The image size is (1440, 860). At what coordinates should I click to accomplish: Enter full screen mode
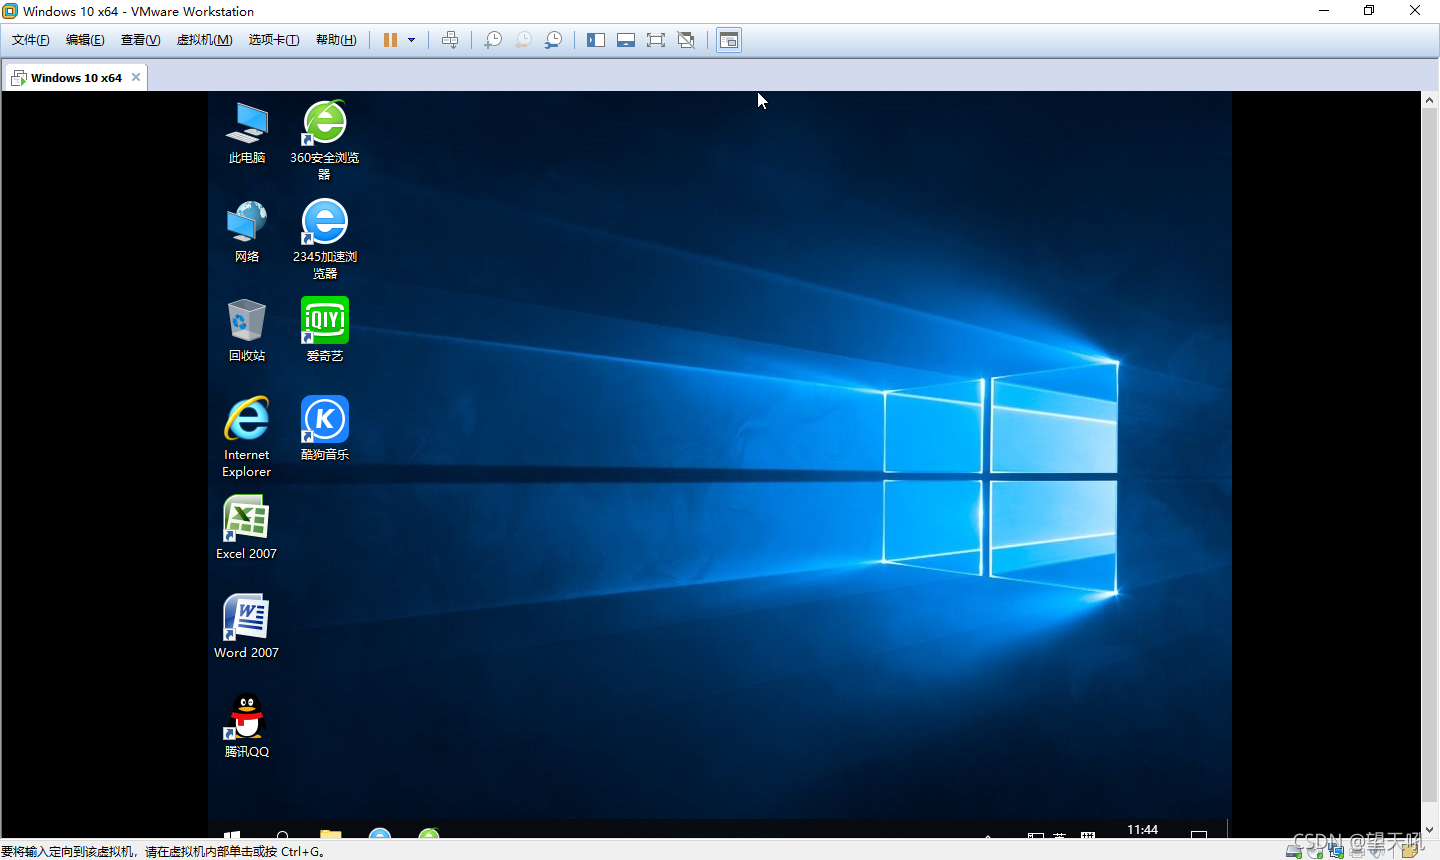tap(656, 40)
